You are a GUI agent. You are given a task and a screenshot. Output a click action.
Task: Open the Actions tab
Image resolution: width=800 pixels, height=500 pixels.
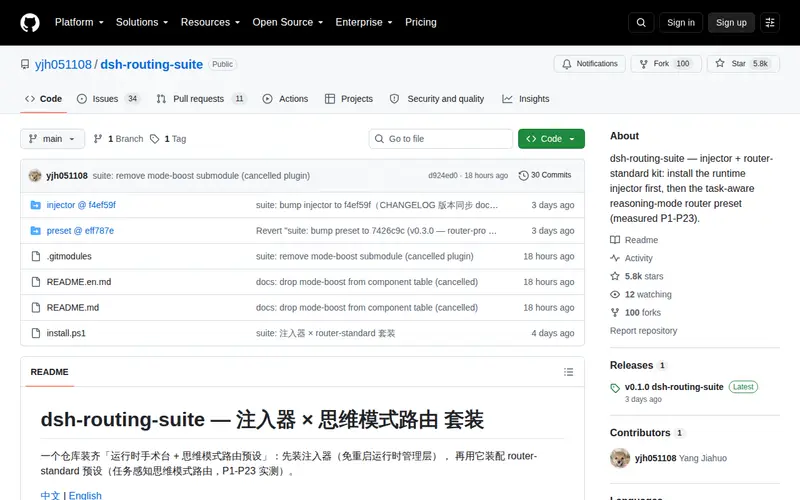point(285,99)
